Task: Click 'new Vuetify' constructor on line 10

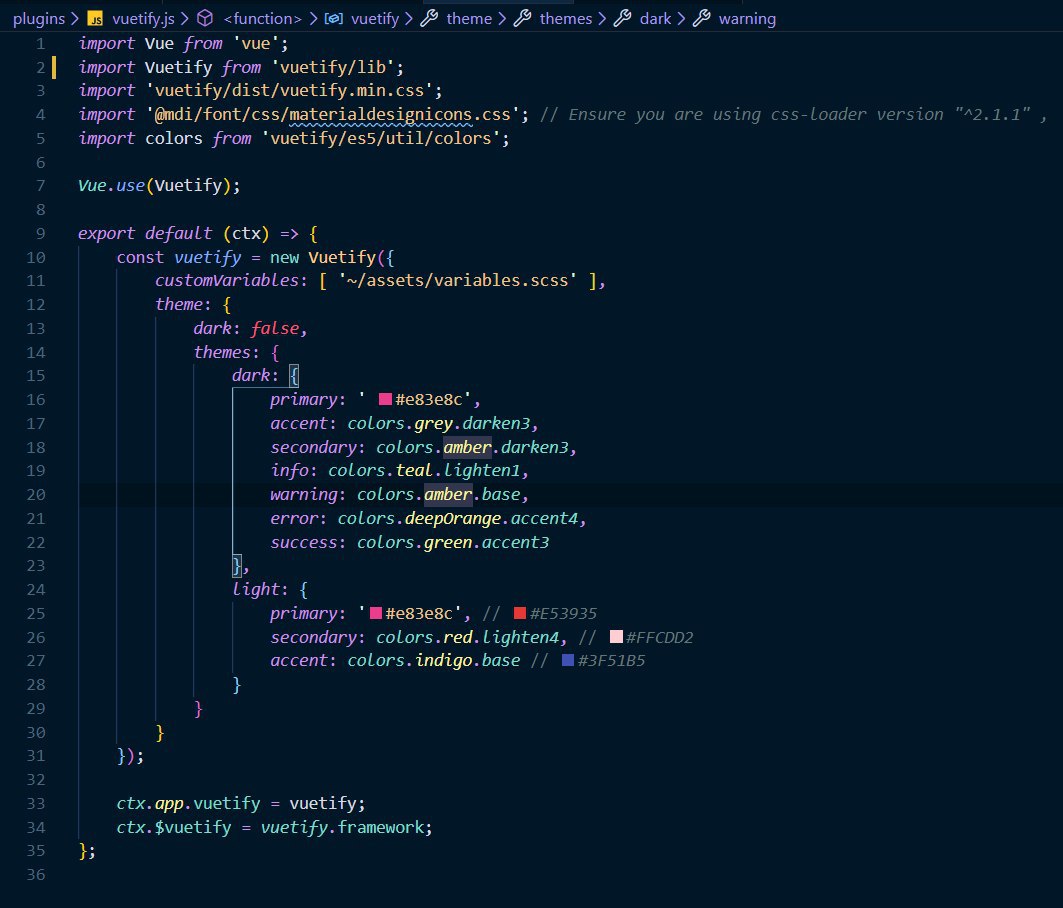Action: (x=323, y=258)
